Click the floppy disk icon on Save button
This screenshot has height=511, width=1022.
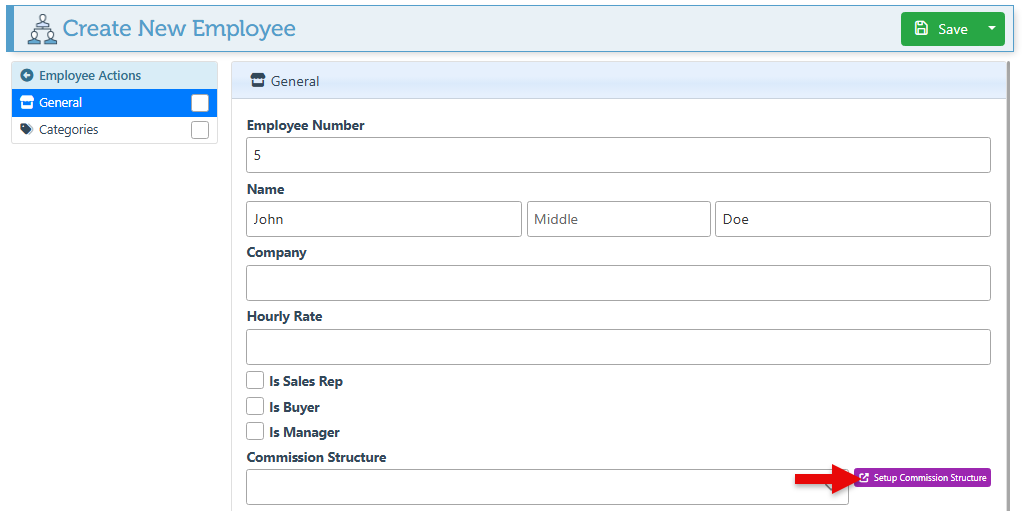tap(921, 29)
